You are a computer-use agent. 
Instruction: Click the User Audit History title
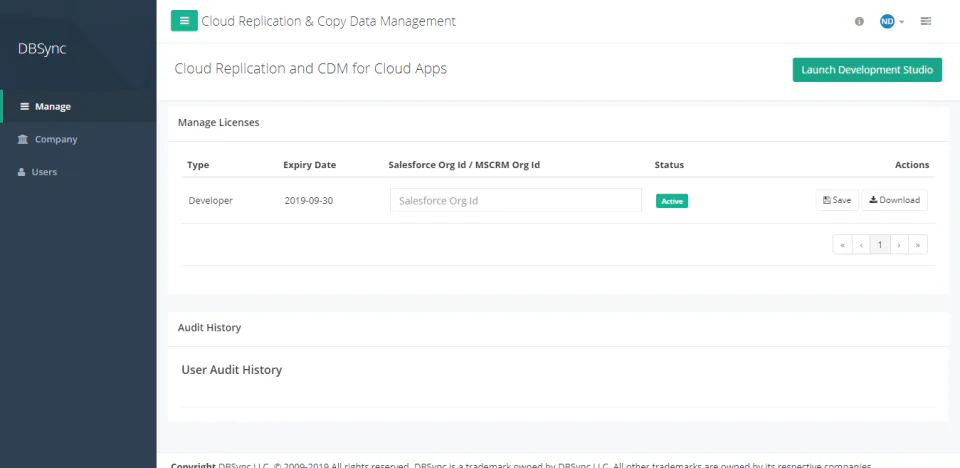(231, 370)
